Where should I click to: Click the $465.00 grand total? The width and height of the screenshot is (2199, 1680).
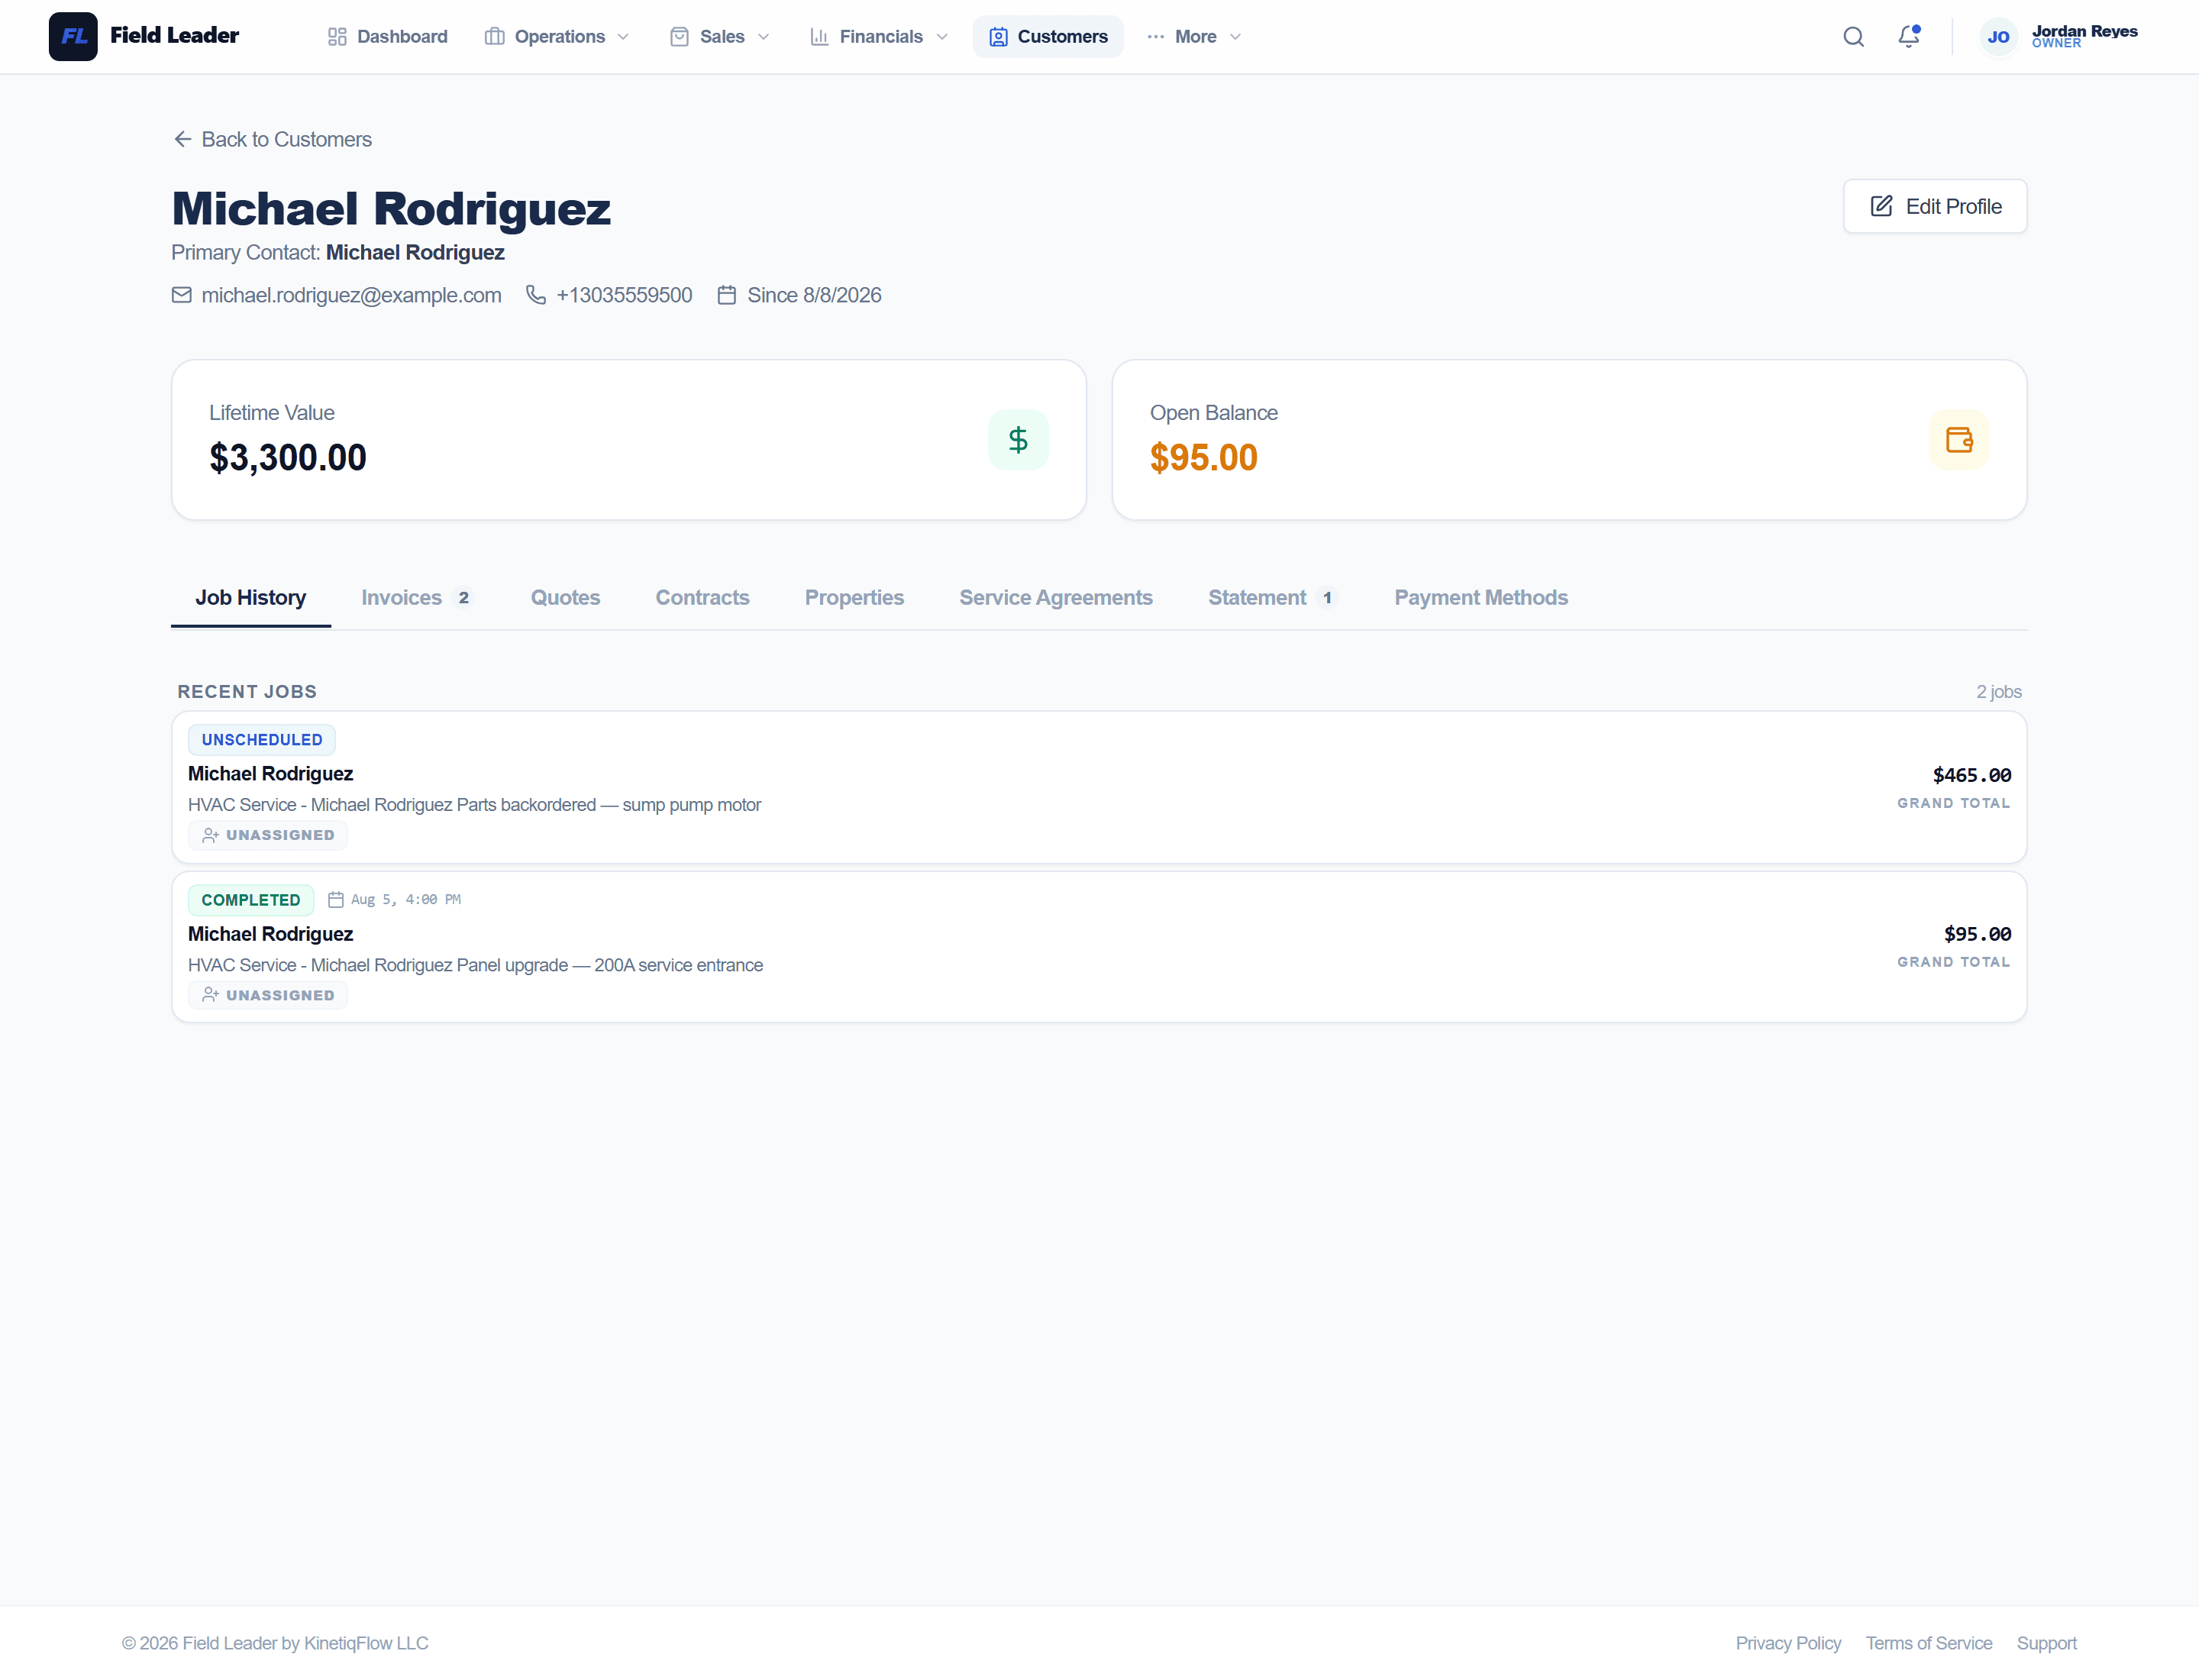[x=1971, y=775]
